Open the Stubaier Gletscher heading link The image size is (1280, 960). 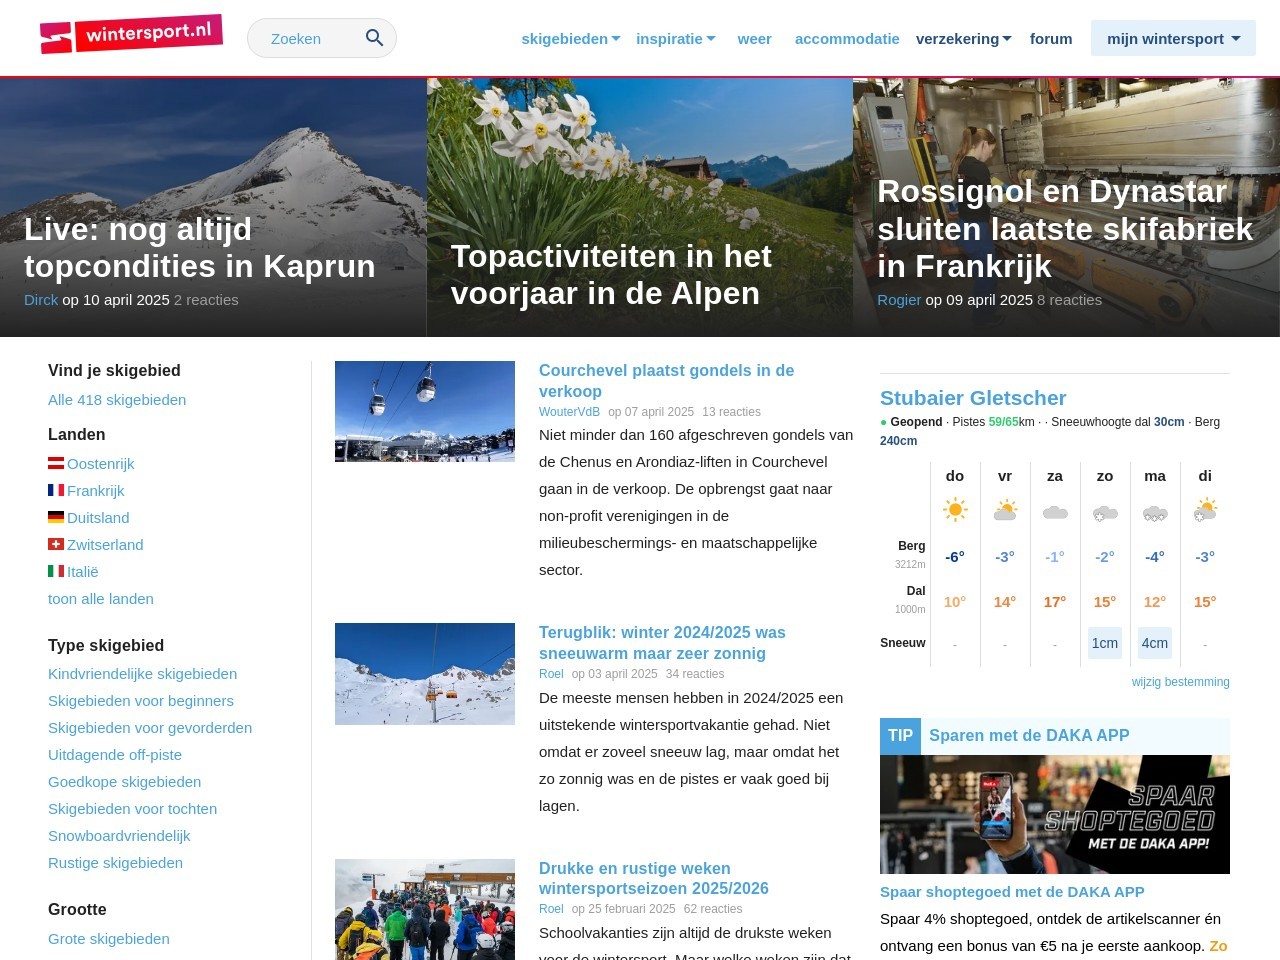973,398
